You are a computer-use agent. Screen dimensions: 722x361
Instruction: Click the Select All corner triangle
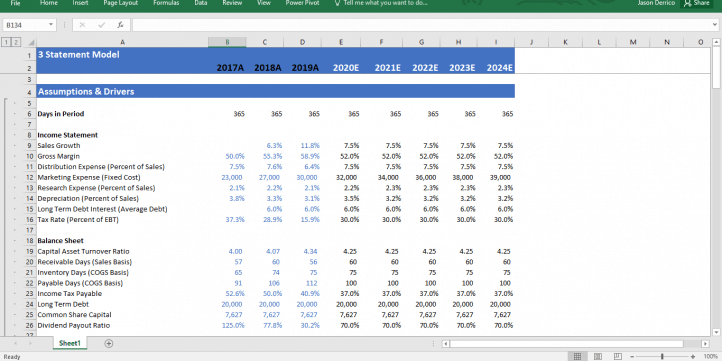30,42
